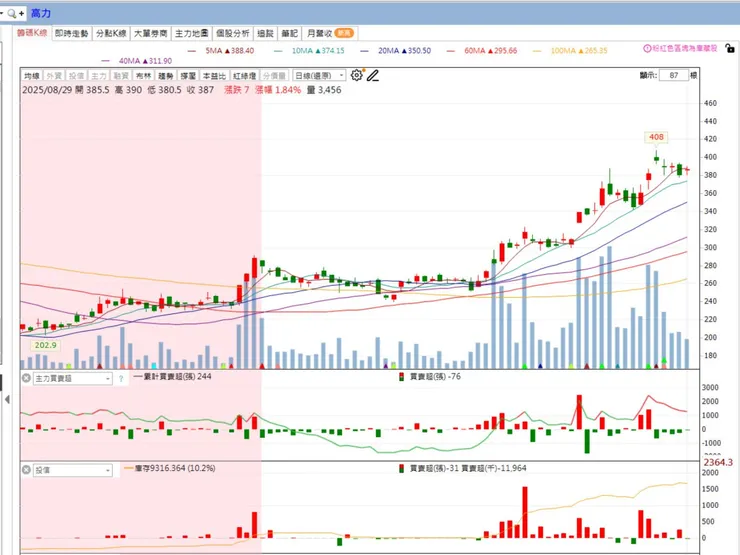Switch to the 追蹤 tab
Screen dimensions: 740x555
tap(265, 33)
